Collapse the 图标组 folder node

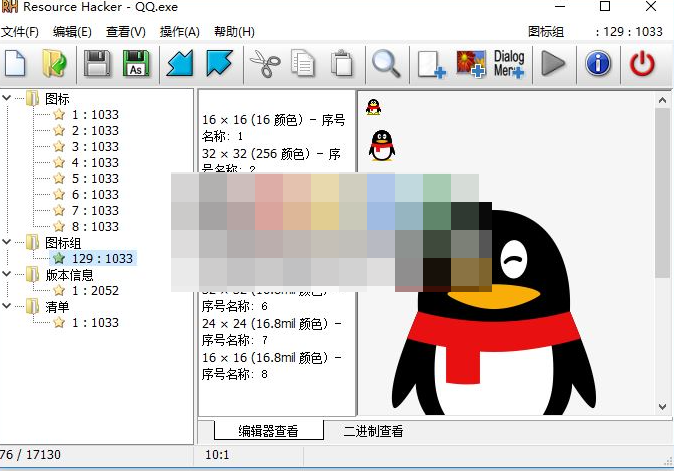(6, 242)
